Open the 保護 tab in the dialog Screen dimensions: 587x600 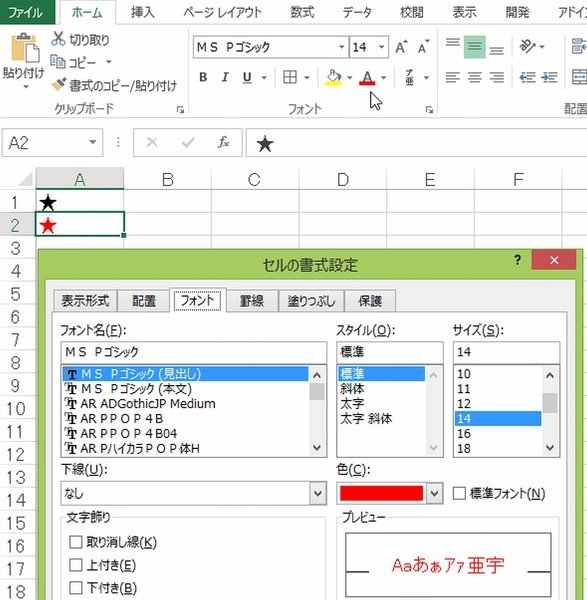pyautogui.click(x=370, y=301)
